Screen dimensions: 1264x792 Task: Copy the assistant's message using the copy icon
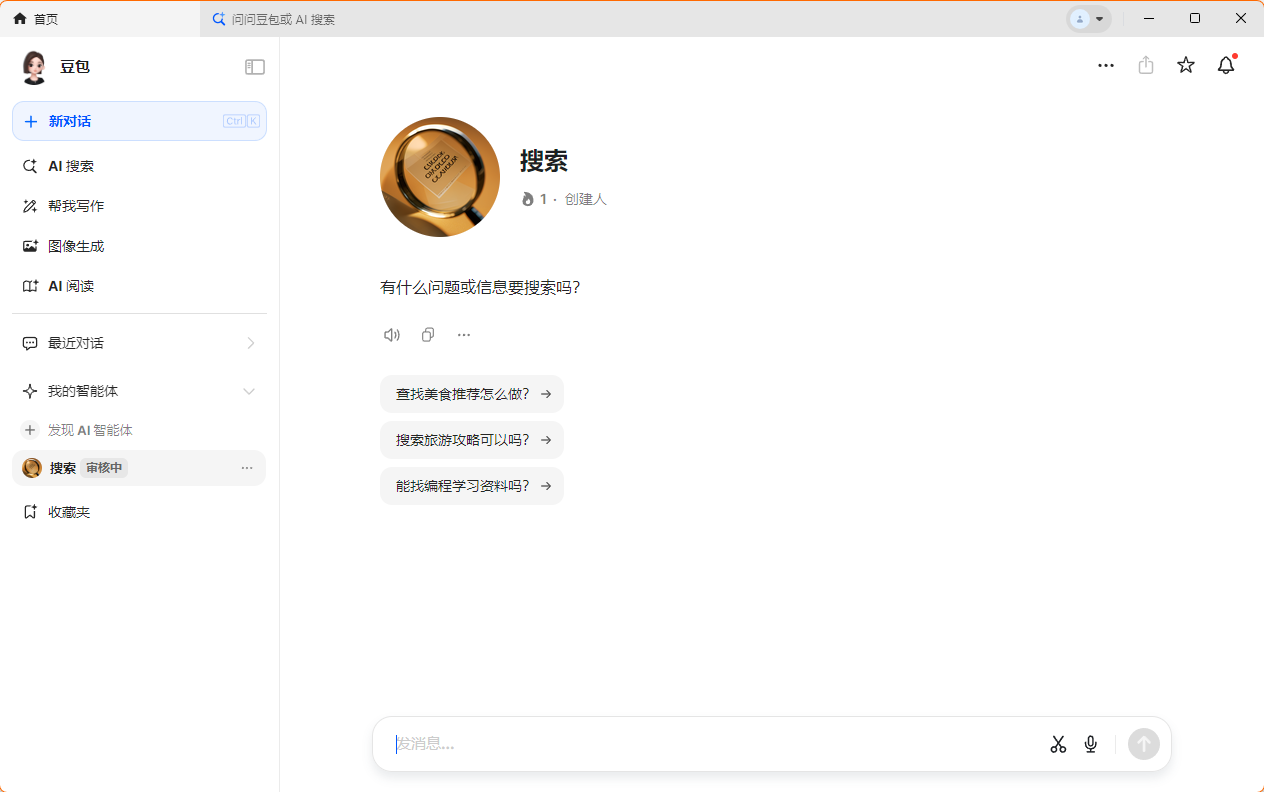tap(428, 334)
